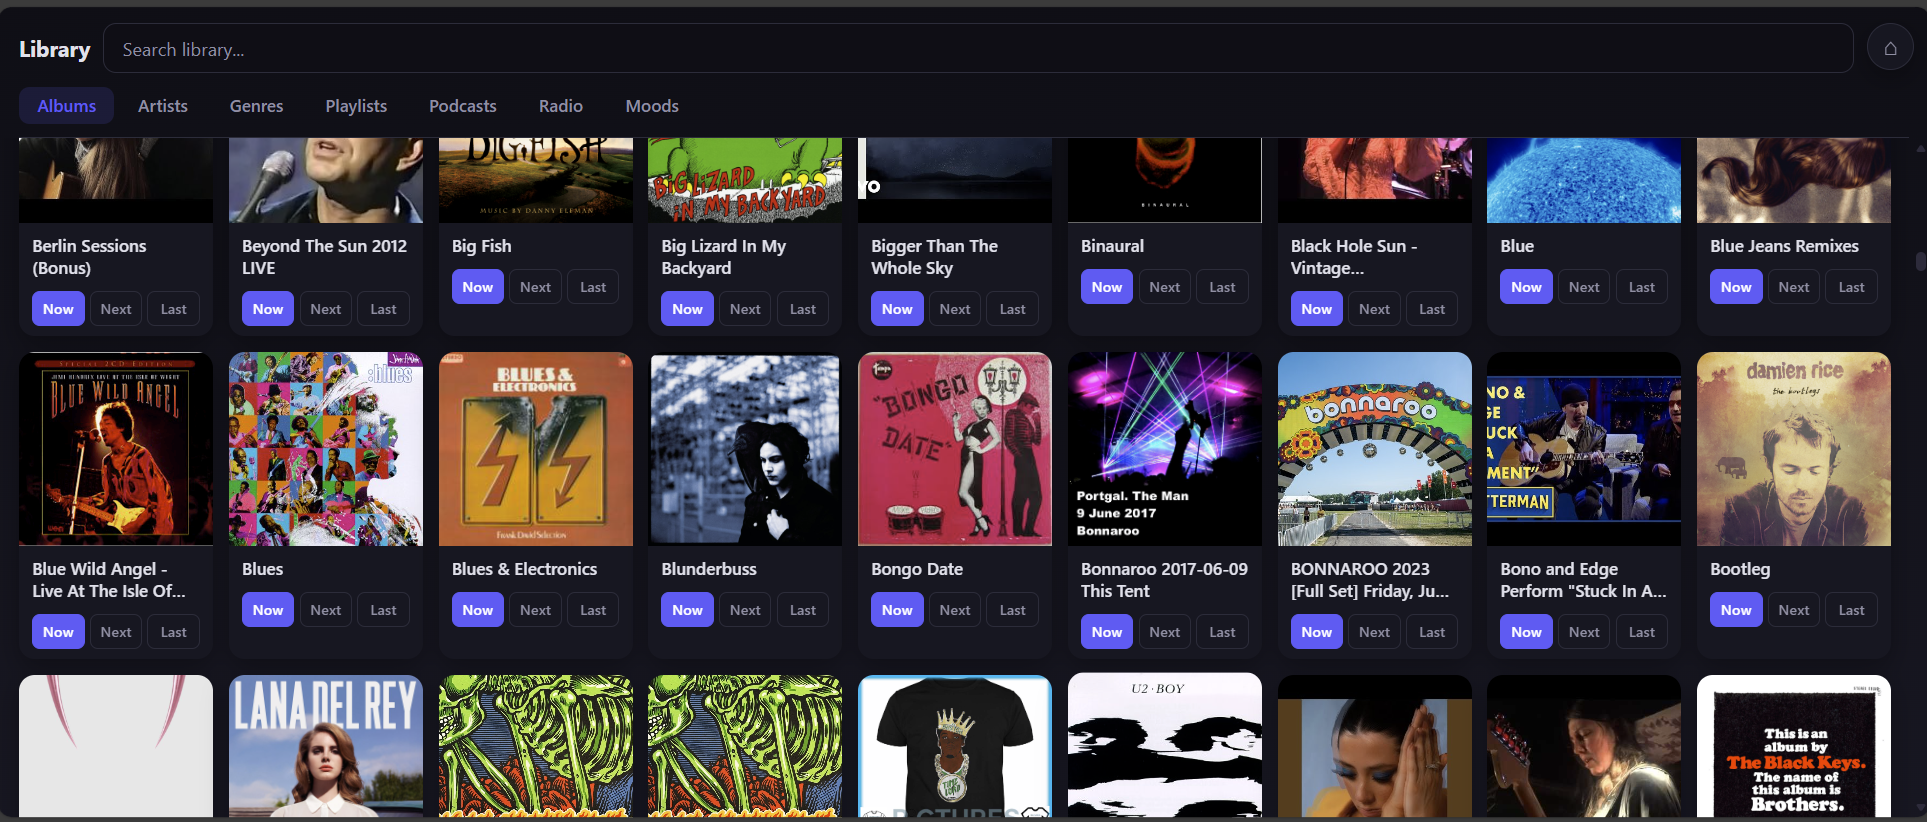Focus the Search library field
Viewport: 1927px width, 822px height.
978,49
